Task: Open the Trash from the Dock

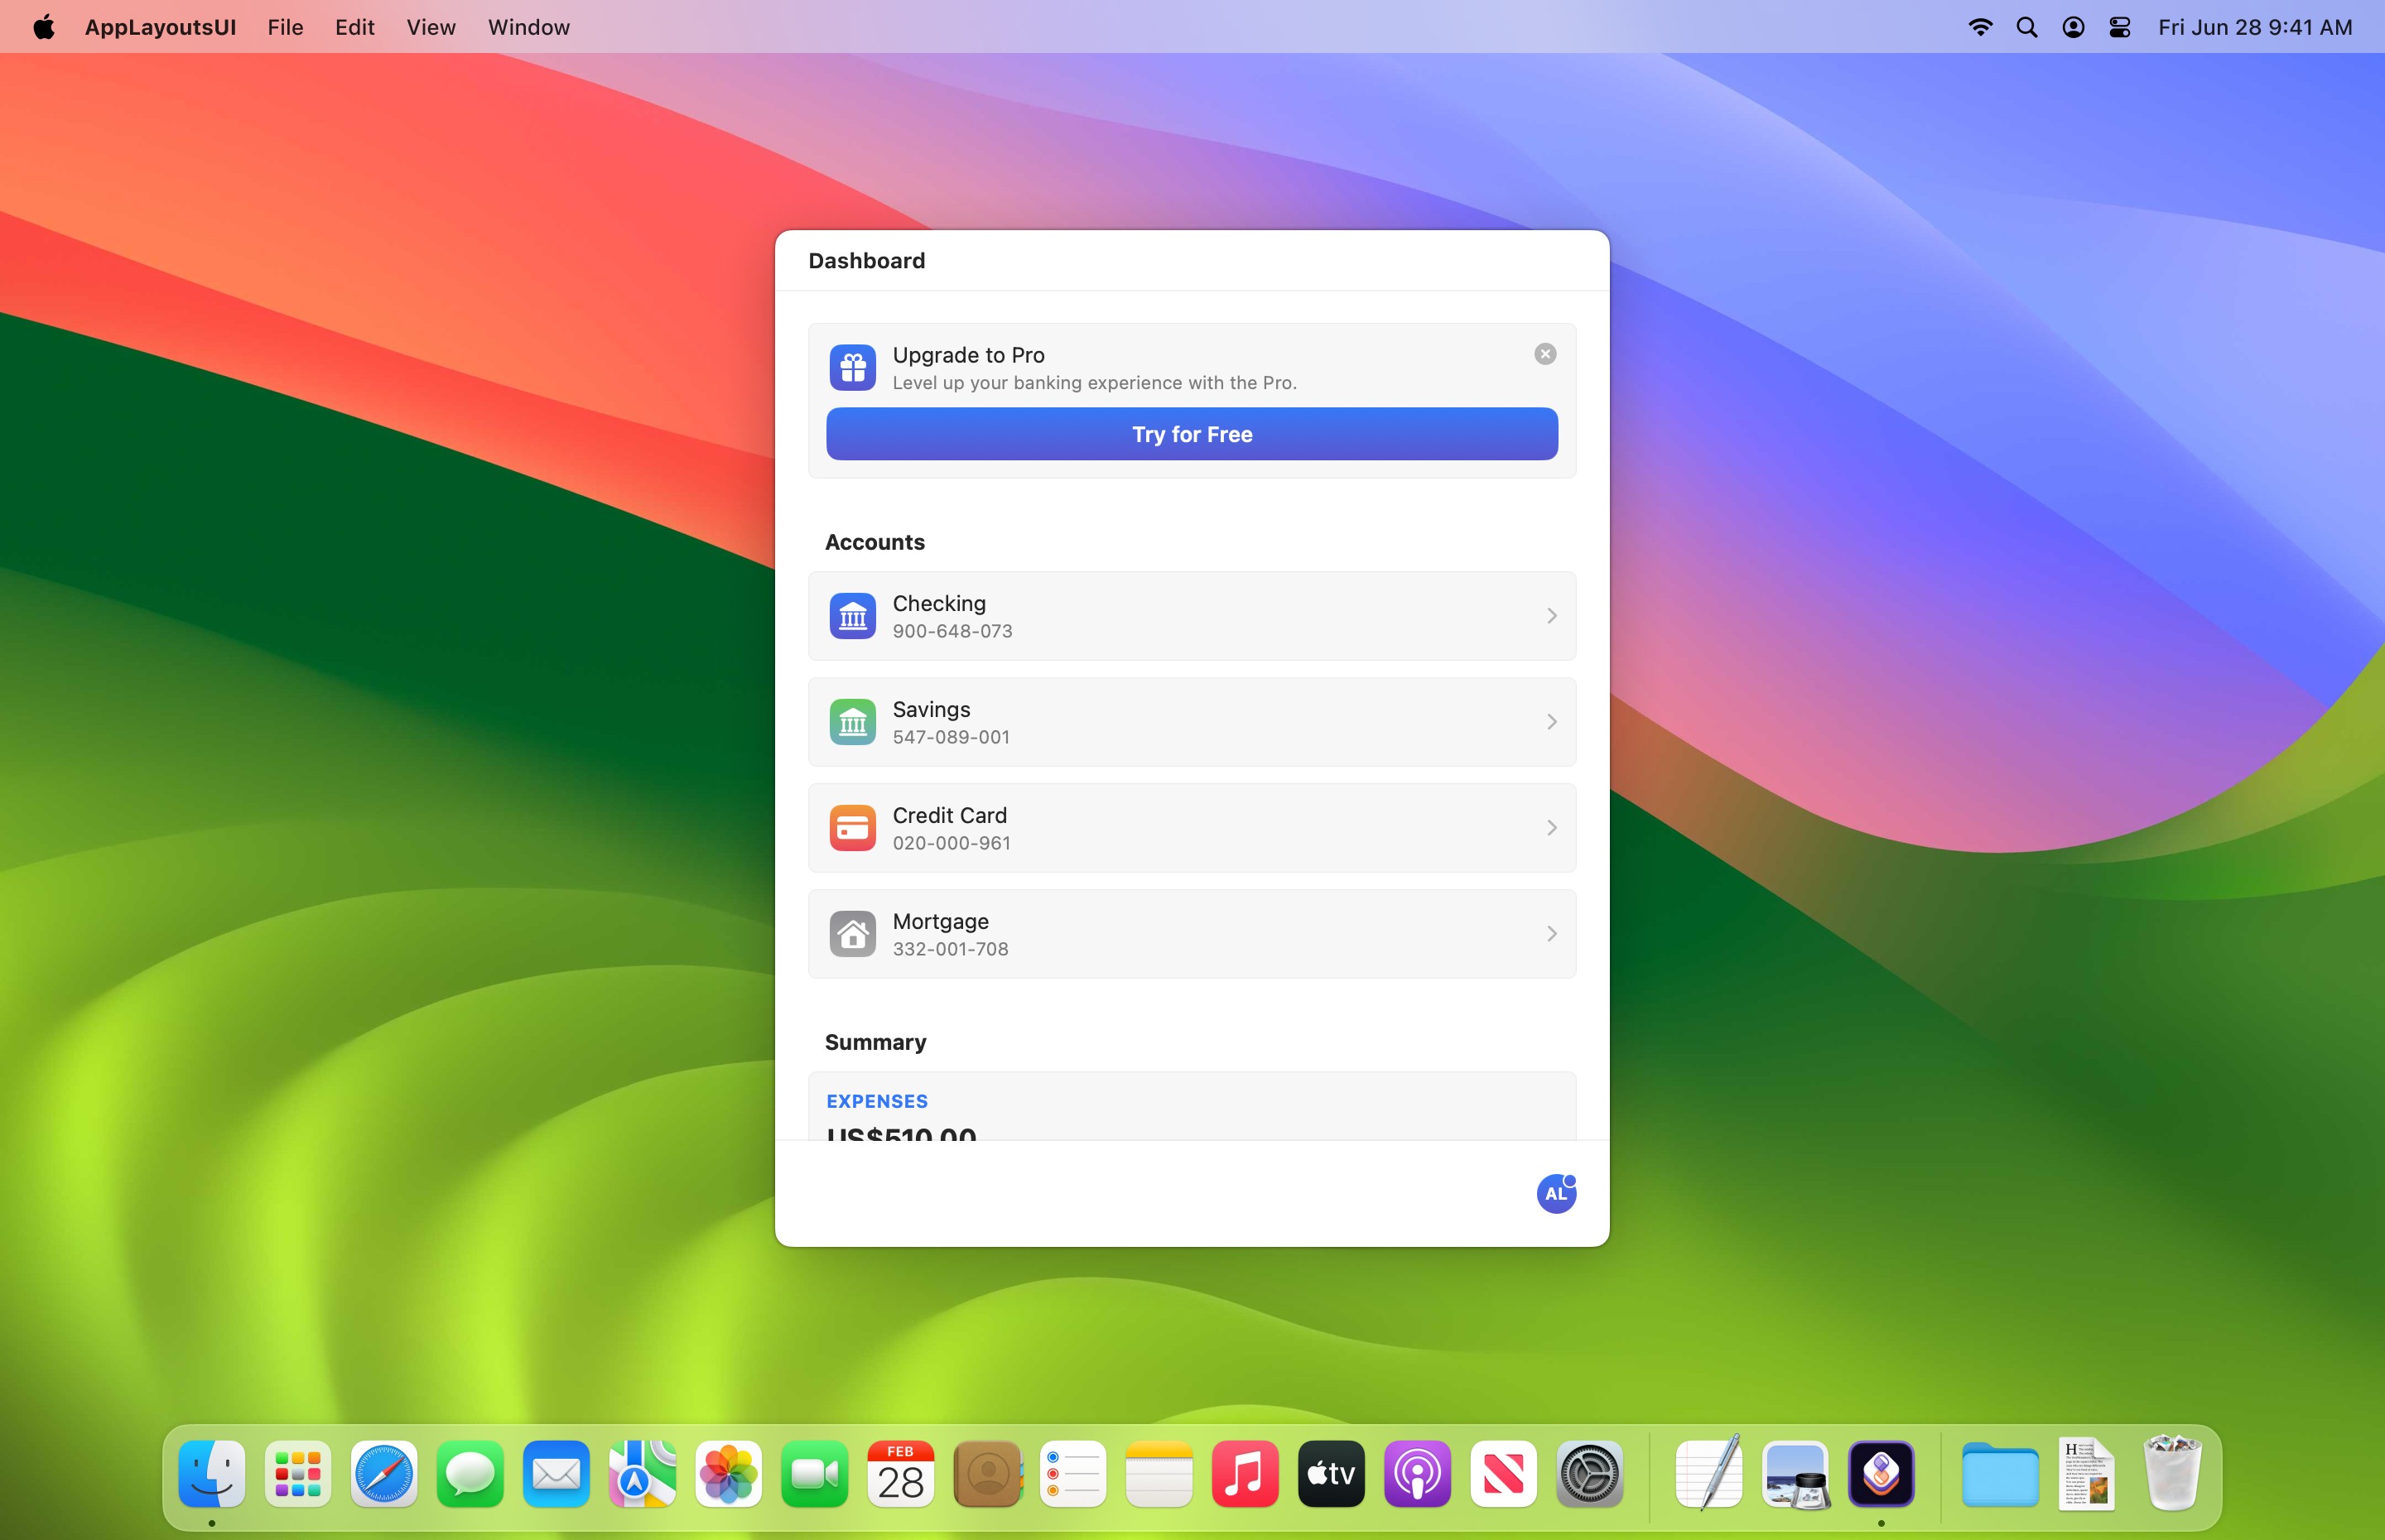Action: coord(2172,1472)
